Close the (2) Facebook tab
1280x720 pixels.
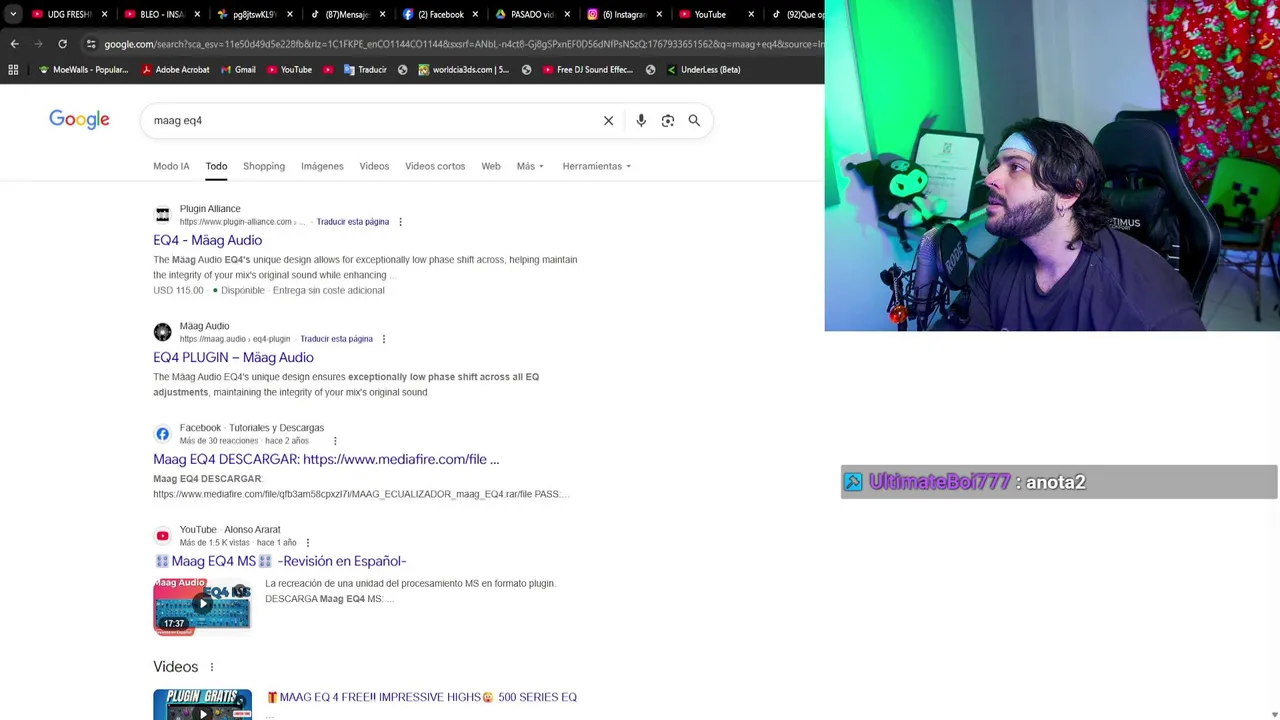(x=475, y=14)
